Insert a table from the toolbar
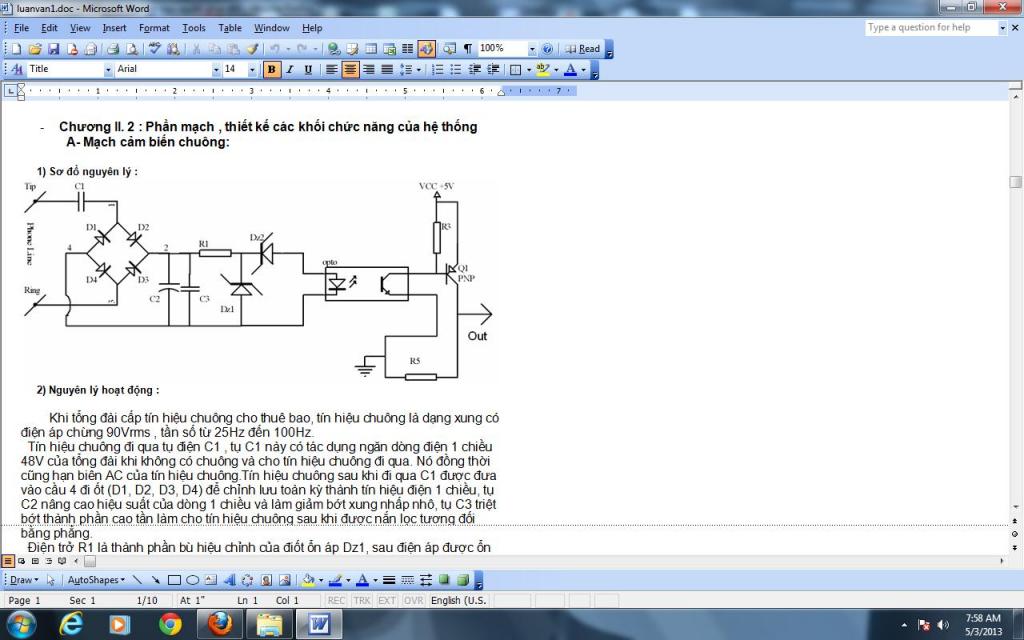This screenshot has height=640, width=1024. coord(371,49)
